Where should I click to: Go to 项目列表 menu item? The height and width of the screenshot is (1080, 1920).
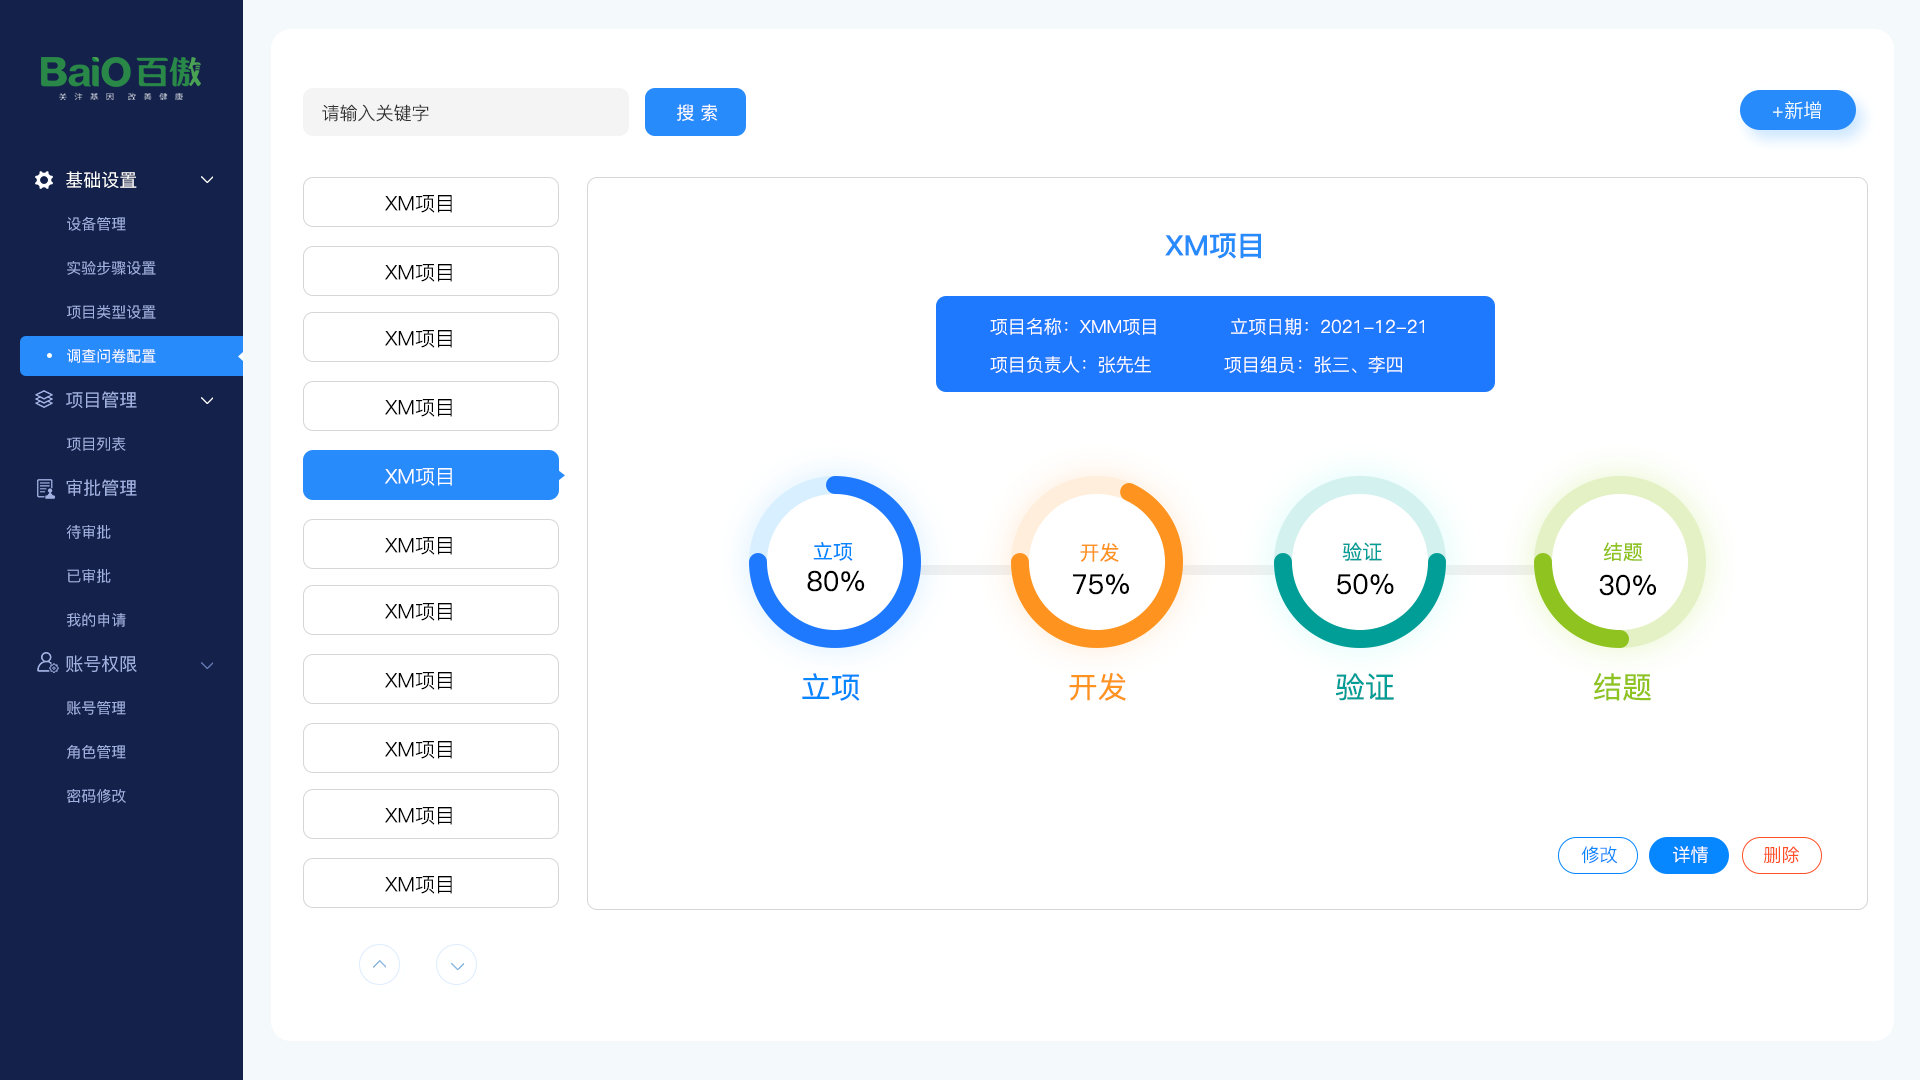click(x=96, y=444)
